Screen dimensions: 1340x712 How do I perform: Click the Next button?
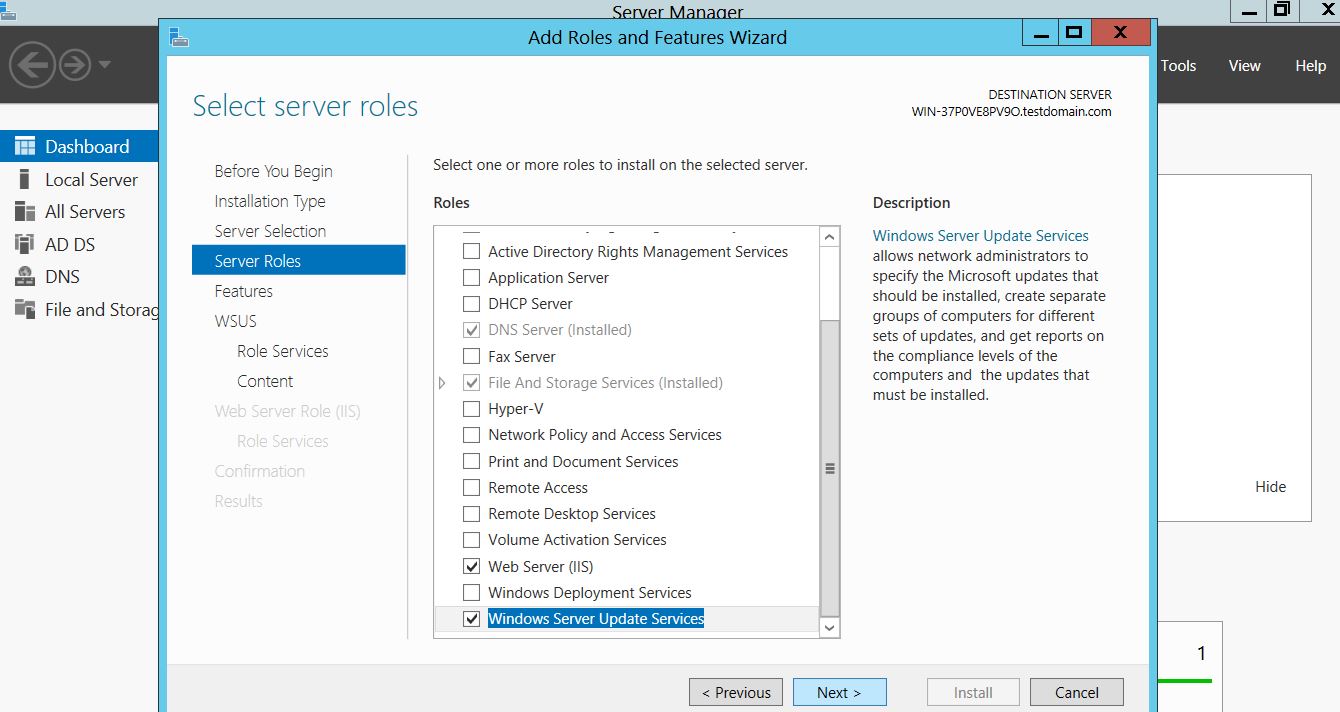(839, 692)
